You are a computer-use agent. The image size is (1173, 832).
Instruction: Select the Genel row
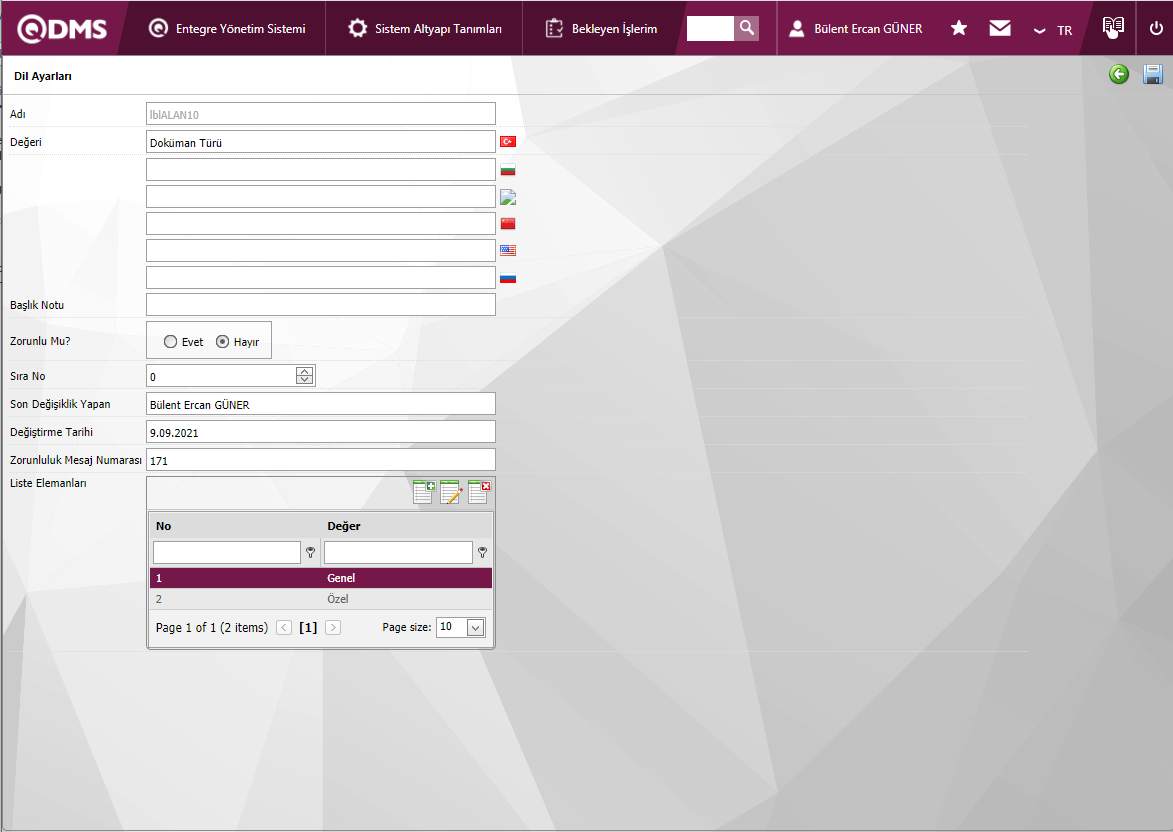pyautogui.click(x=321, y=578)
